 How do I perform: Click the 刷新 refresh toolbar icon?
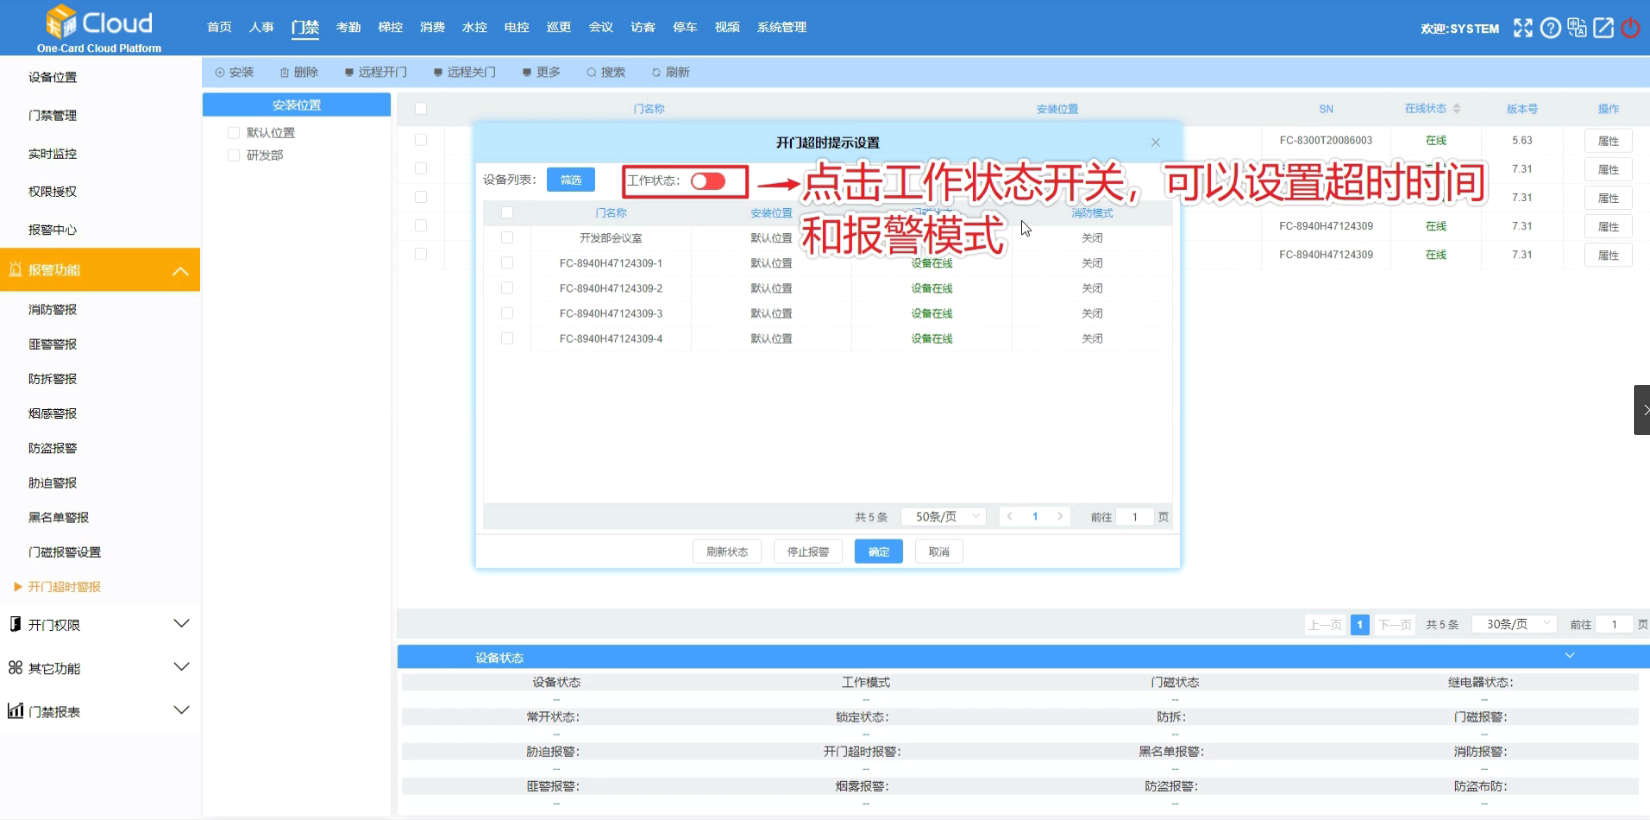pyautogui.click(x=656, y=72)
